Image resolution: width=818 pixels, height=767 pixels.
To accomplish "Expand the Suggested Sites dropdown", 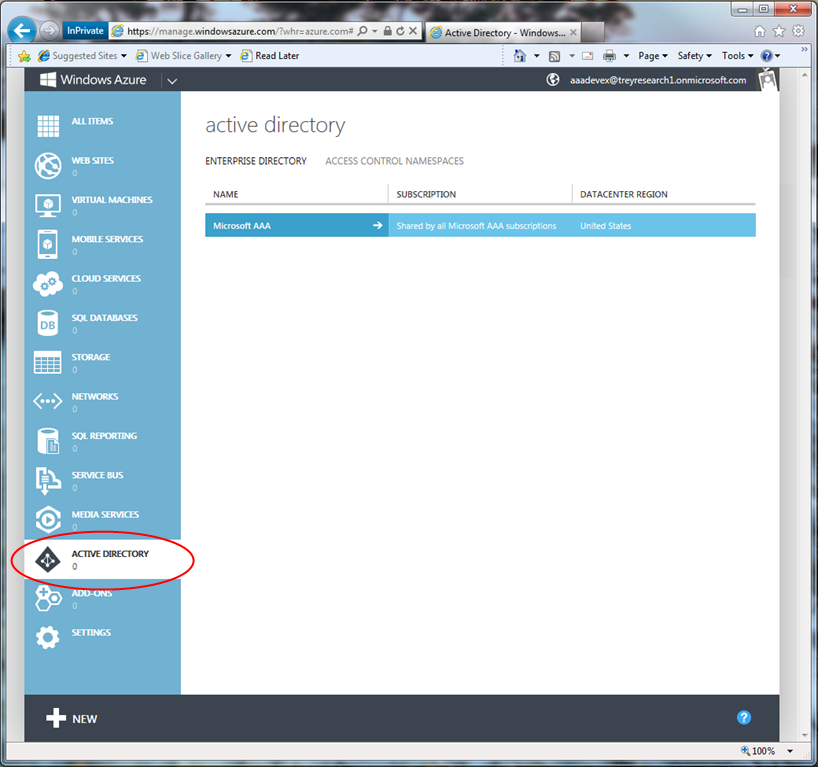I will click(124, 56).
